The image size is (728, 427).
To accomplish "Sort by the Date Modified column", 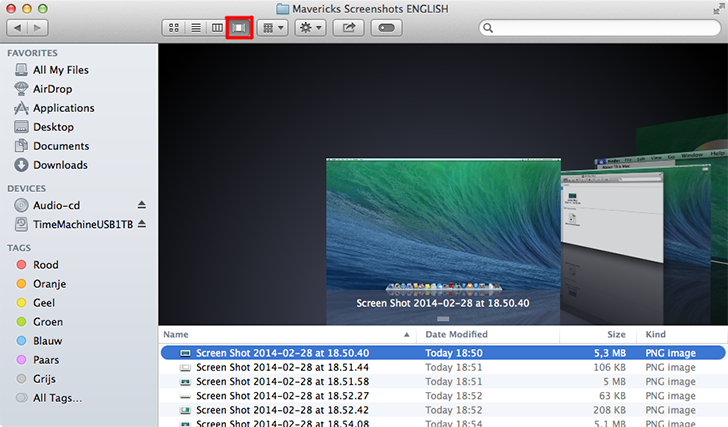I will tap(456, 334).
